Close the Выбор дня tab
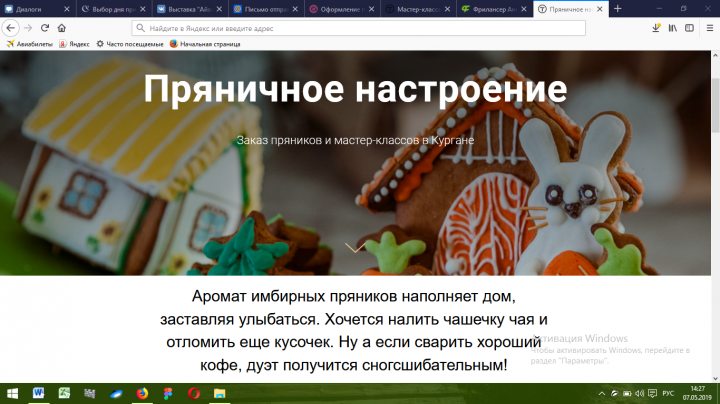The width and height of the screenshot is (720, 404). click(143, 9)
